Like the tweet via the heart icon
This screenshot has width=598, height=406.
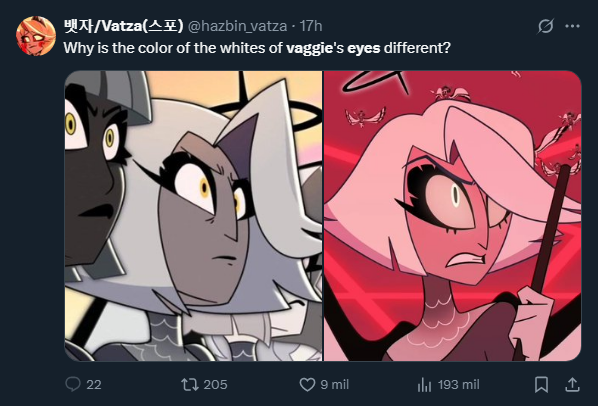click(307, 384)
